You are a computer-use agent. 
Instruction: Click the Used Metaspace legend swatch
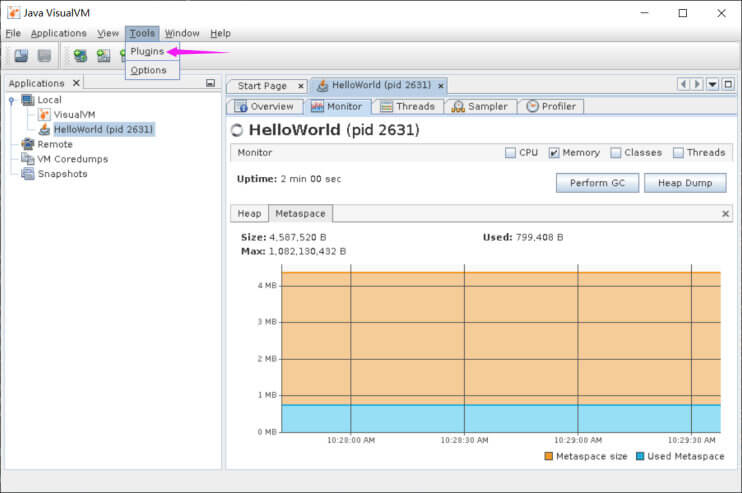640,457
